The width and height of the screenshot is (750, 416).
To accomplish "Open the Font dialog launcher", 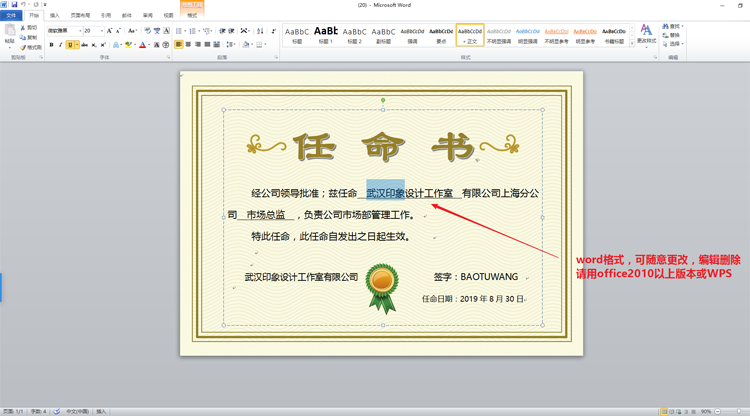I will [168, 57].
